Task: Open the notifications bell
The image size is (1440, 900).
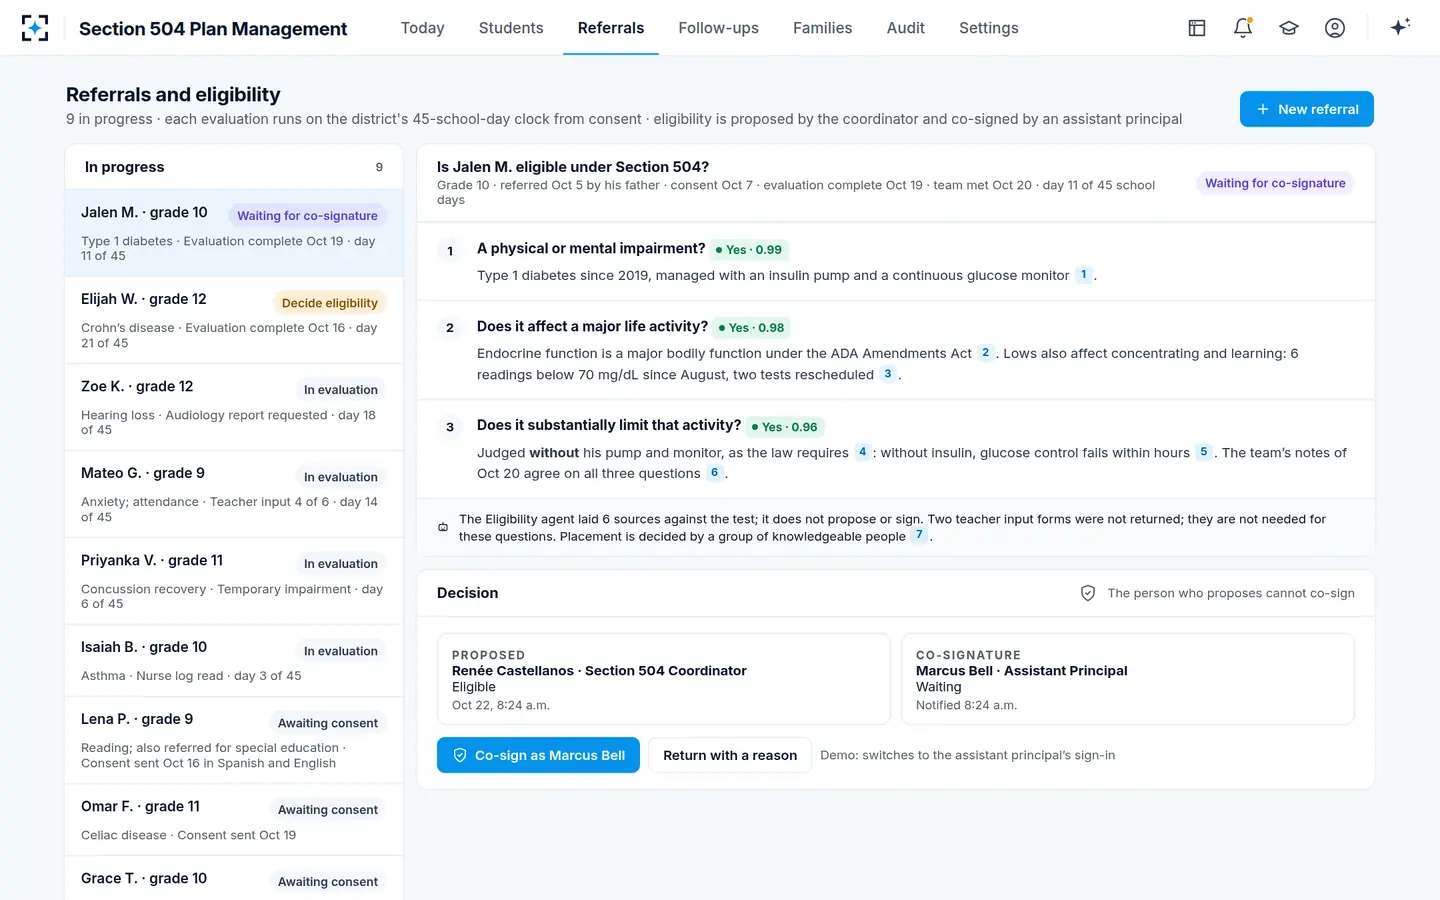Action: pyautogui.click(x=1243, y=28)
